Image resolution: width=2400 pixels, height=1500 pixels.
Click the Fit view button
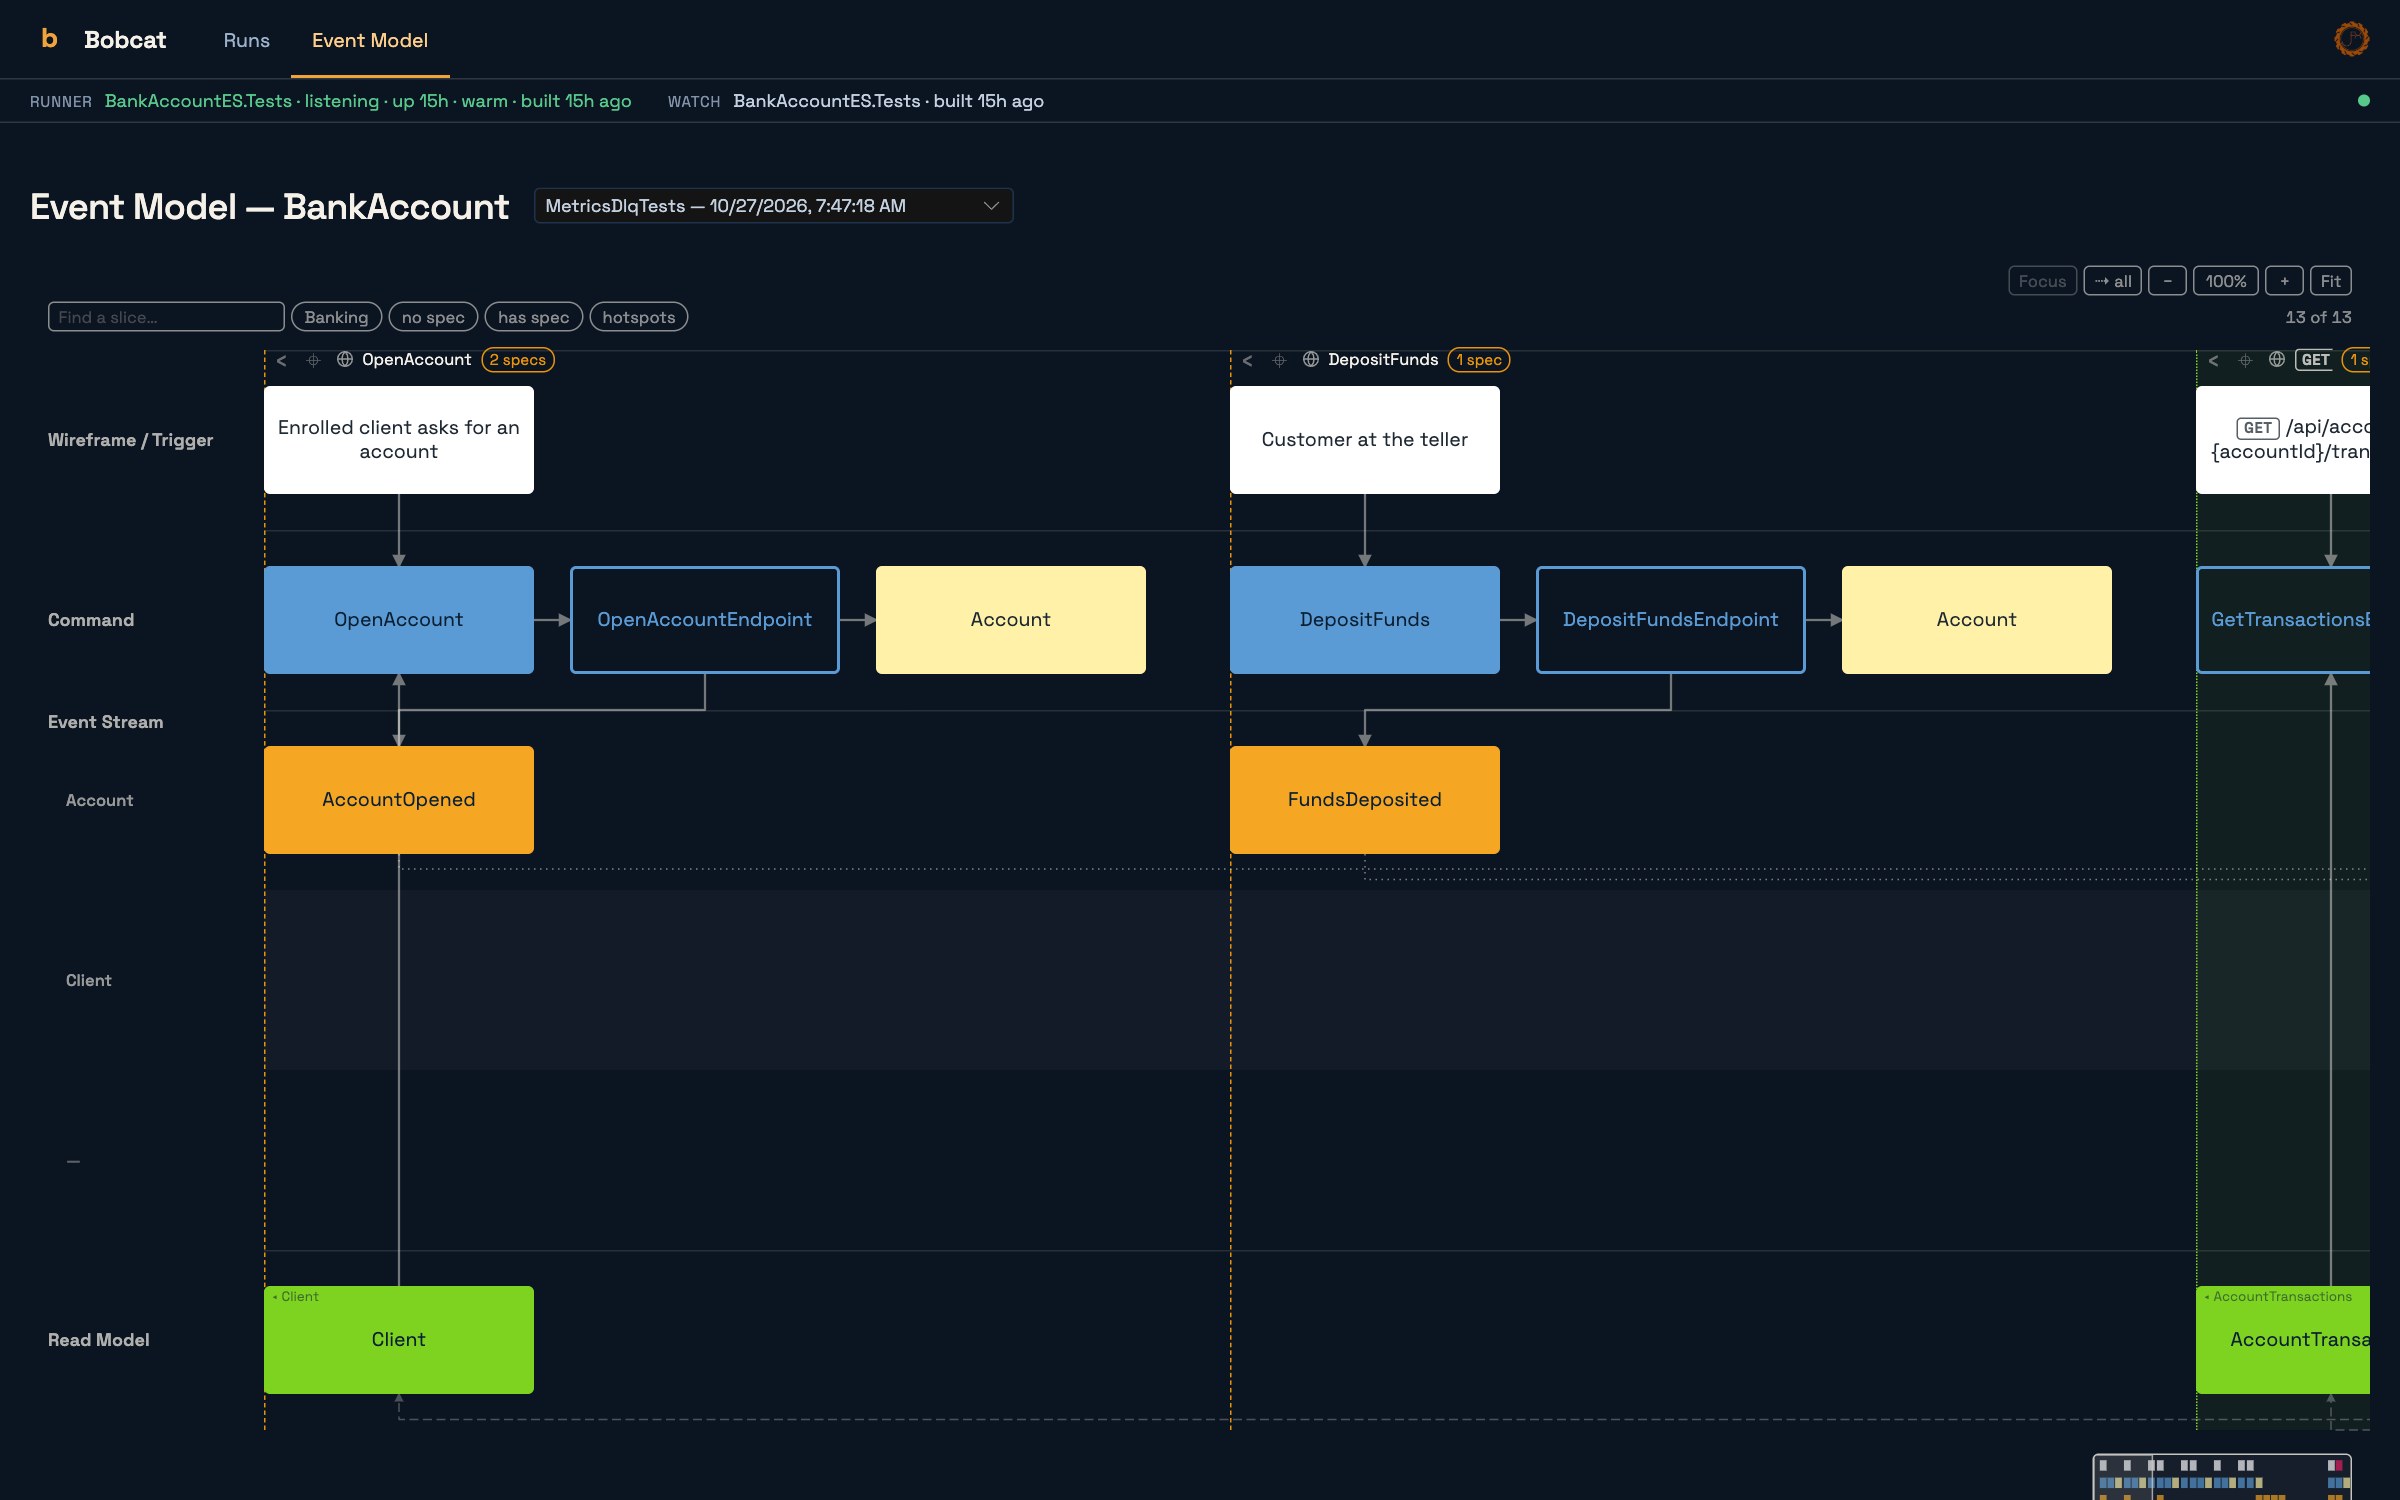point(2330,281)
